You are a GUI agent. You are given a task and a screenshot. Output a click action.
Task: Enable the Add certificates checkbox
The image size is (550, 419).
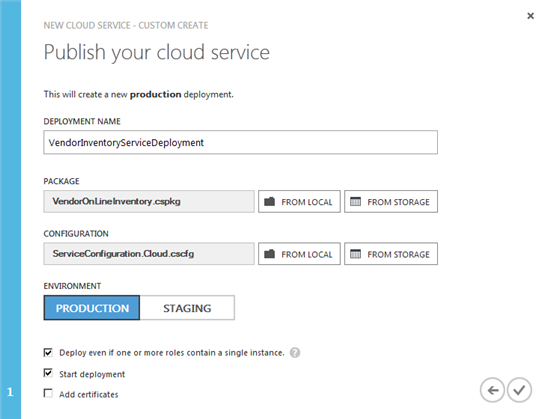click(48, 393)
